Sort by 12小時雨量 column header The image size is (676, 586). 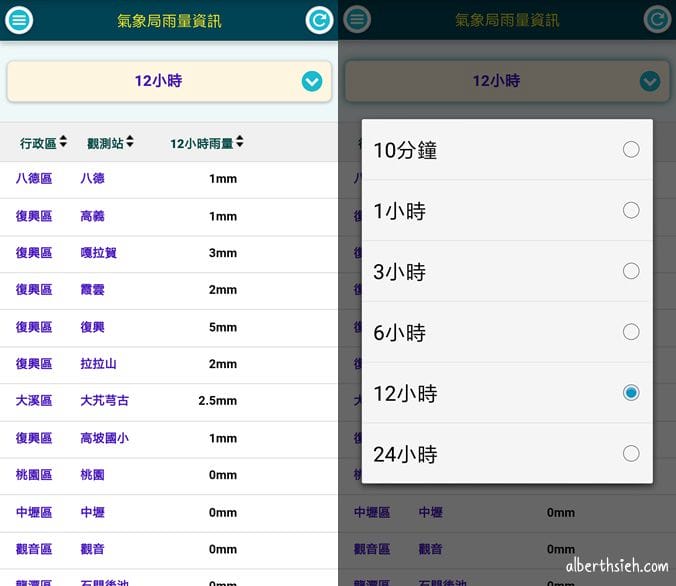pos(207,143)
